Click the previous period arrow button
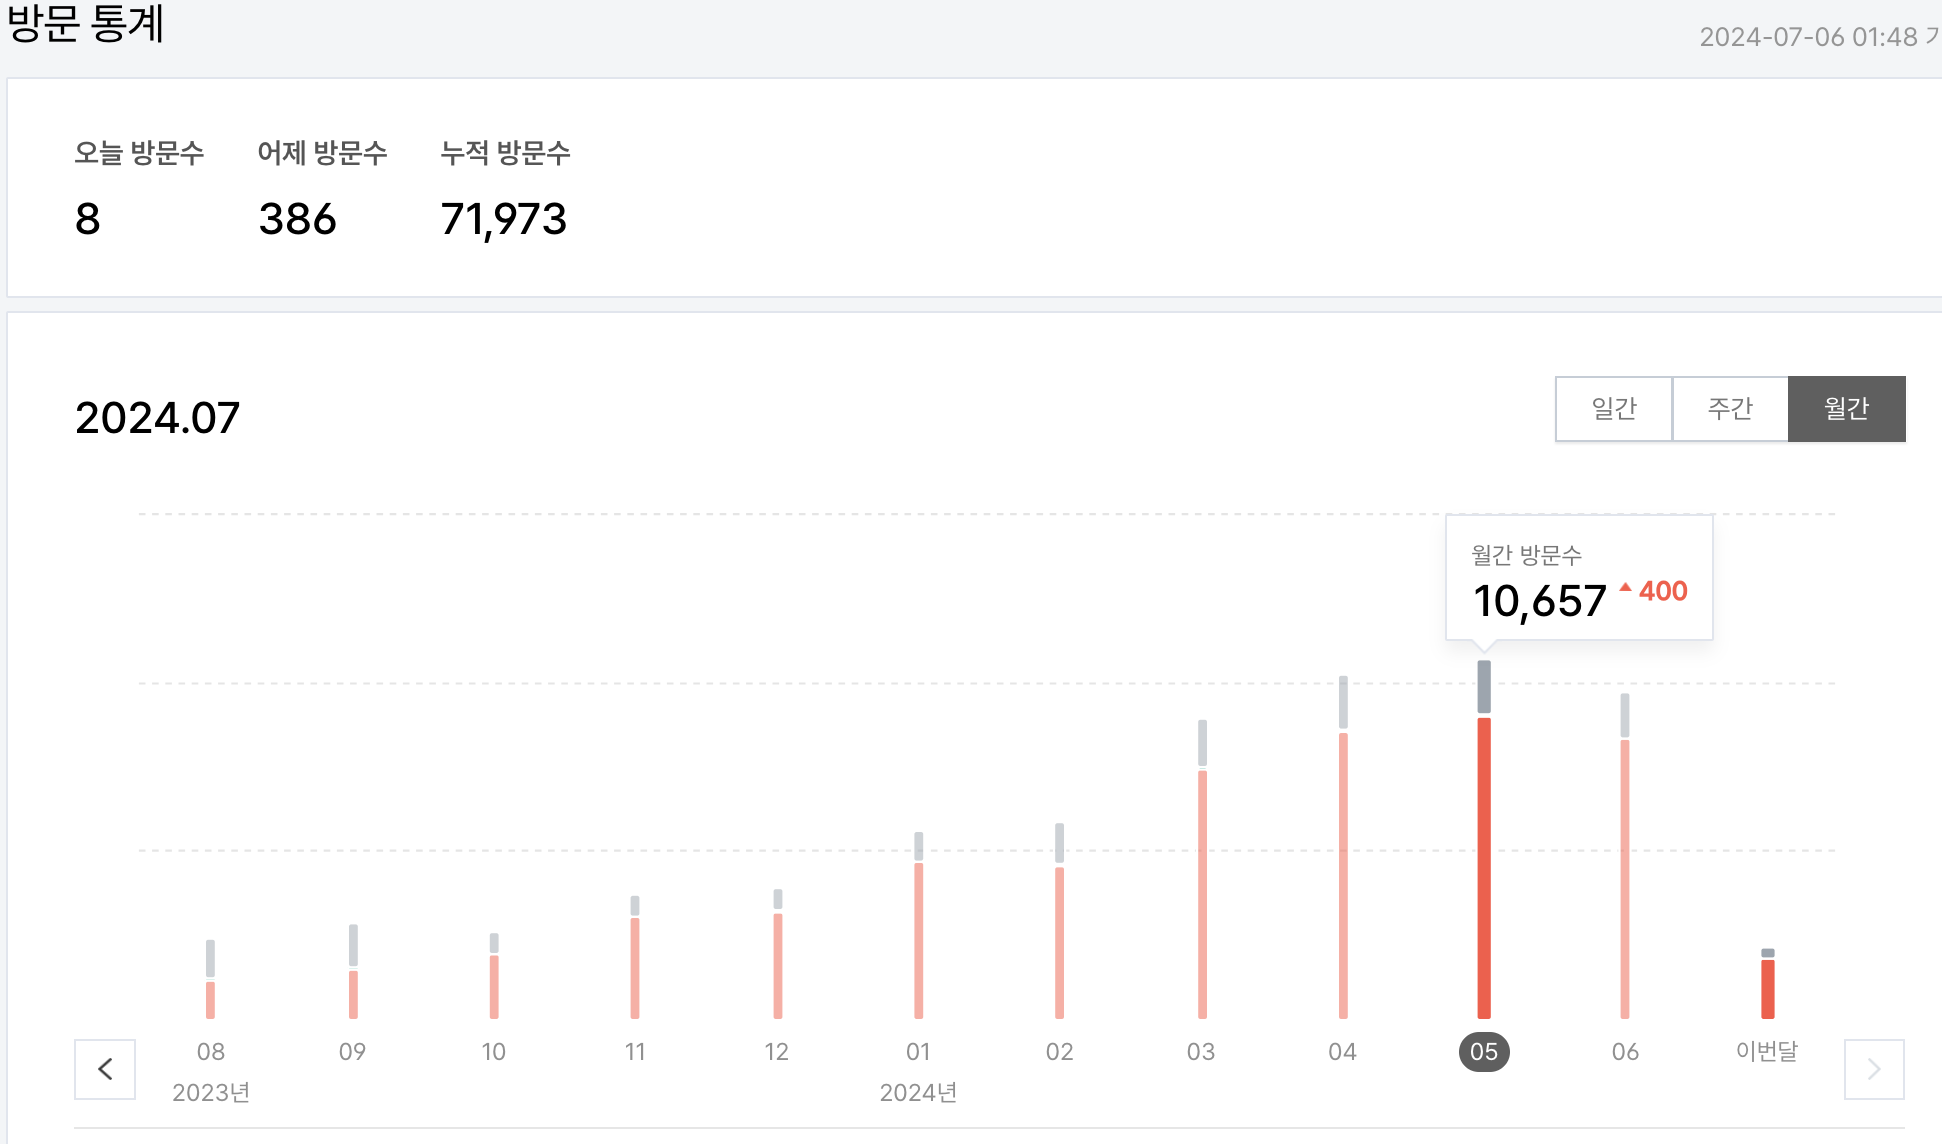 tap(105, 1069)
